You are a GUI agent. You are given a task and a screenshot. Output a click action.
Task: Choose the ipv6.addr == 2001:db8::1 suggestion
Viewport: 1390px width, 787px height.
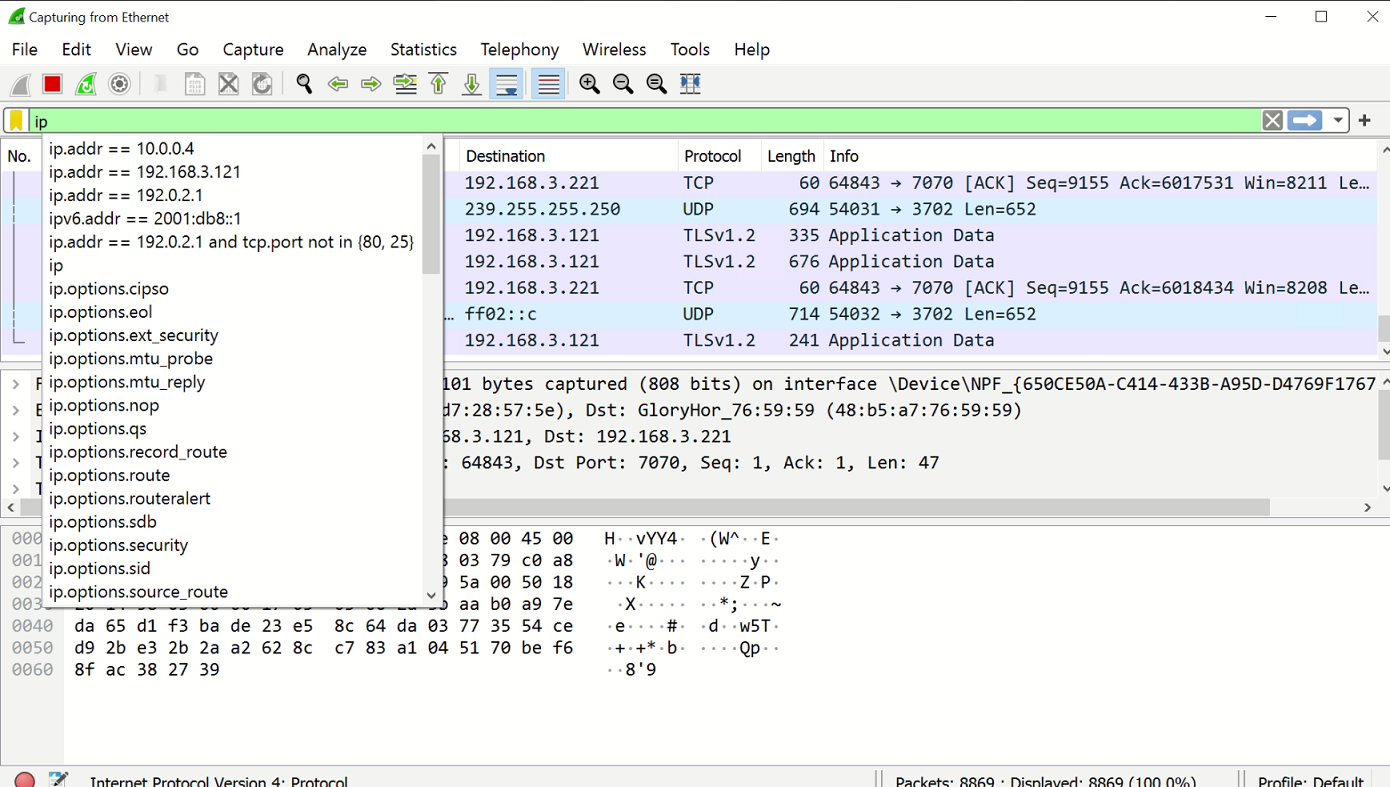[x=232, y=218]
